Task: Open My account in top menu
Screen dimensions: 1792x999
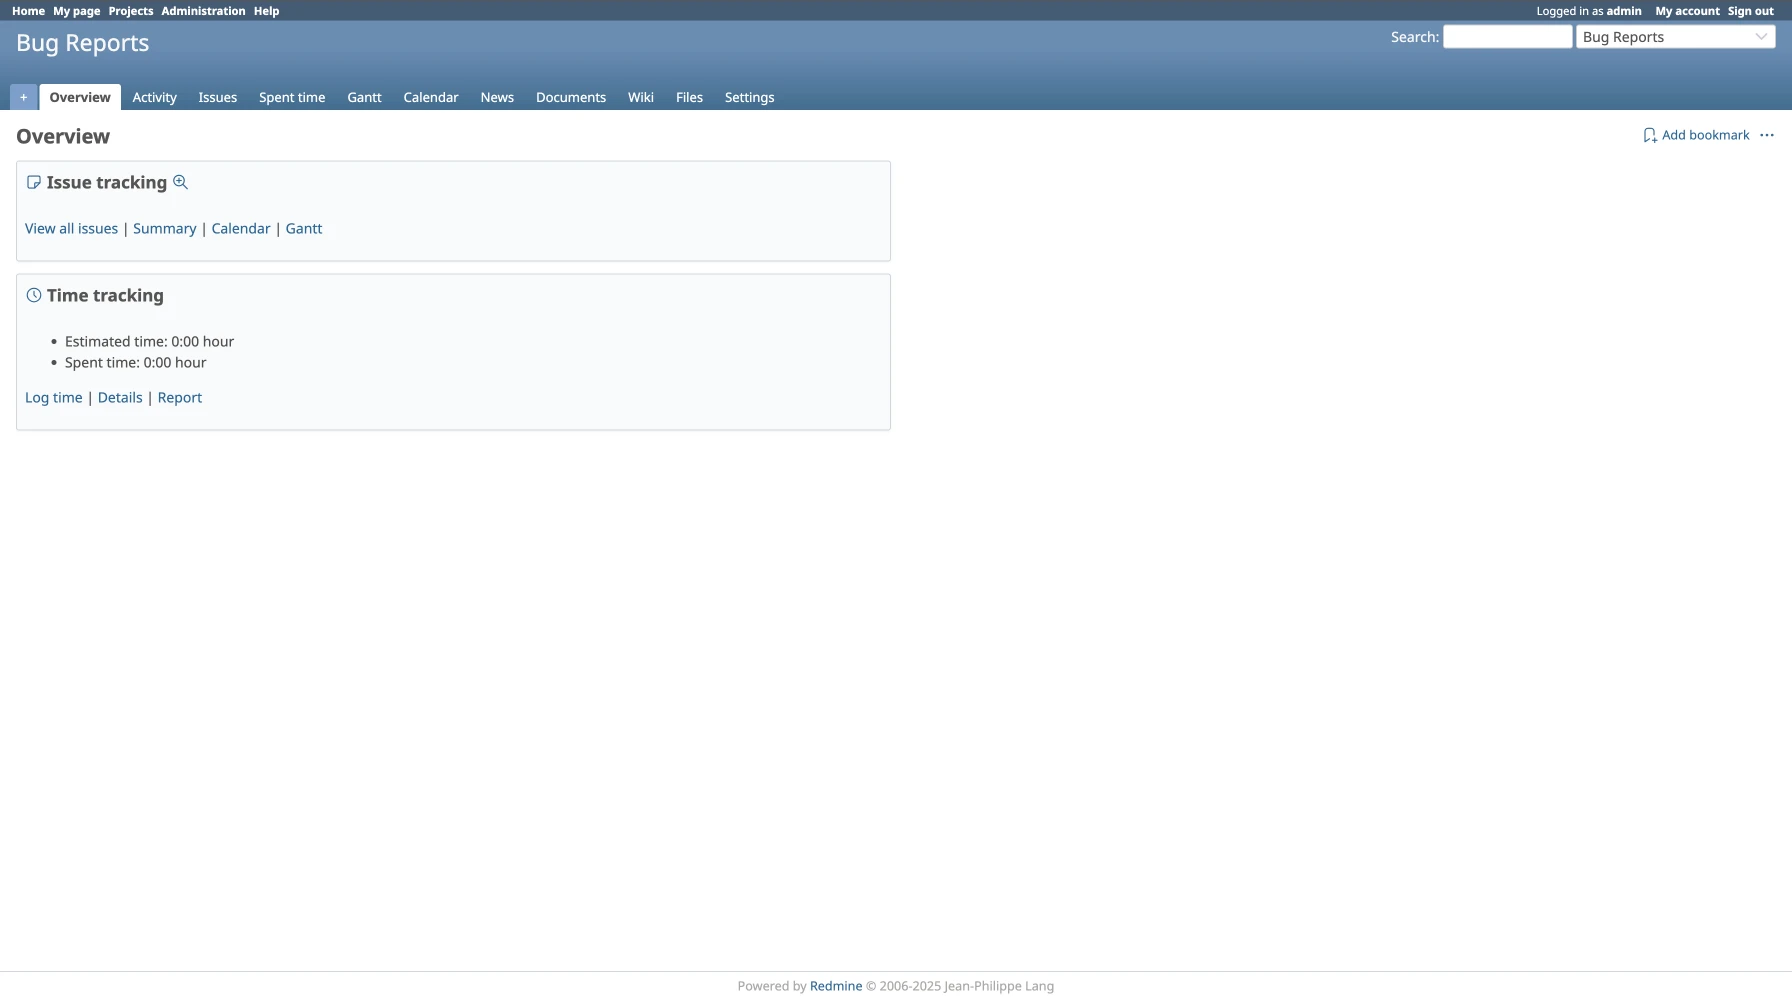Action: pyautogui.click(x=1686, y=11)
